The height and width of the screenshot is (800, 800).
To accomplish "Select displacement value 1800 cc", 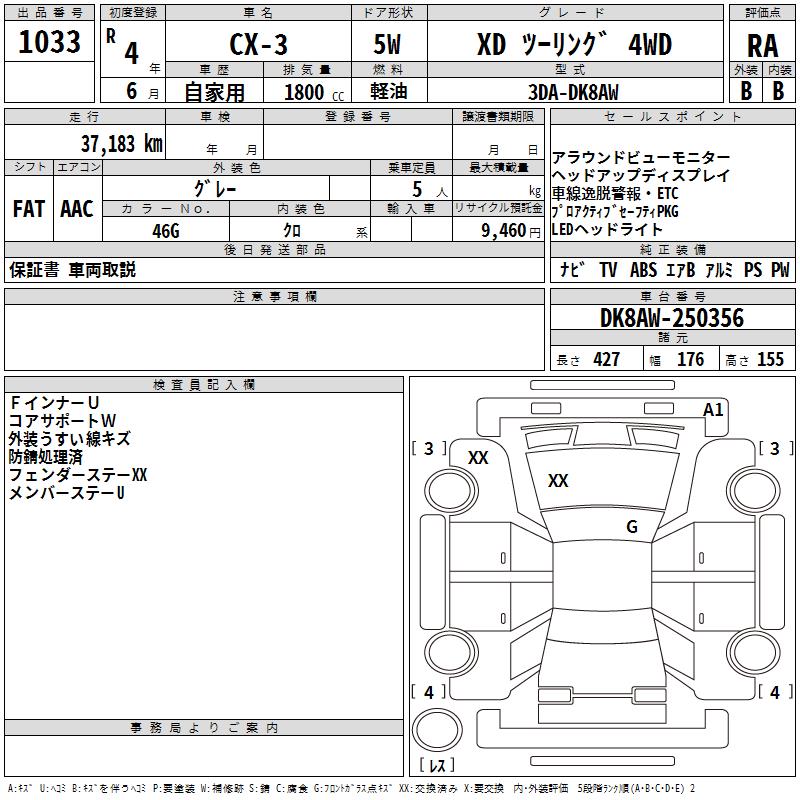I will coord(314,92).
